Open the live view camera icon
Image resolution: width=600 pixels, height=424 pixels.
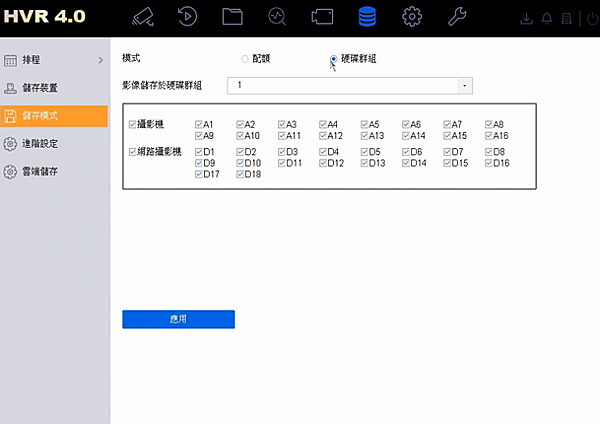point(143,17)
